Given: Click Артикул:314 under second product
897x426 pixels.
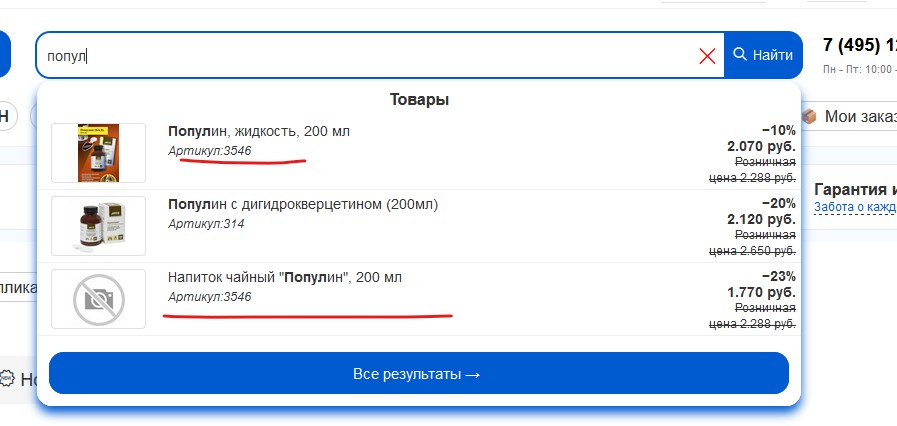Looking at the screenshot, I should click(x=206, y=224).
